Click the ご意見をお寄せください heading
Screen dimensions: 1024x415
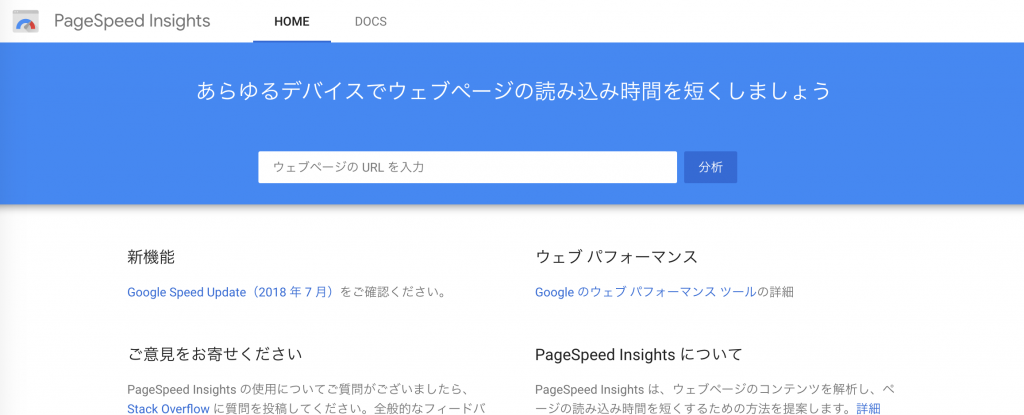(x=215, y=355)
